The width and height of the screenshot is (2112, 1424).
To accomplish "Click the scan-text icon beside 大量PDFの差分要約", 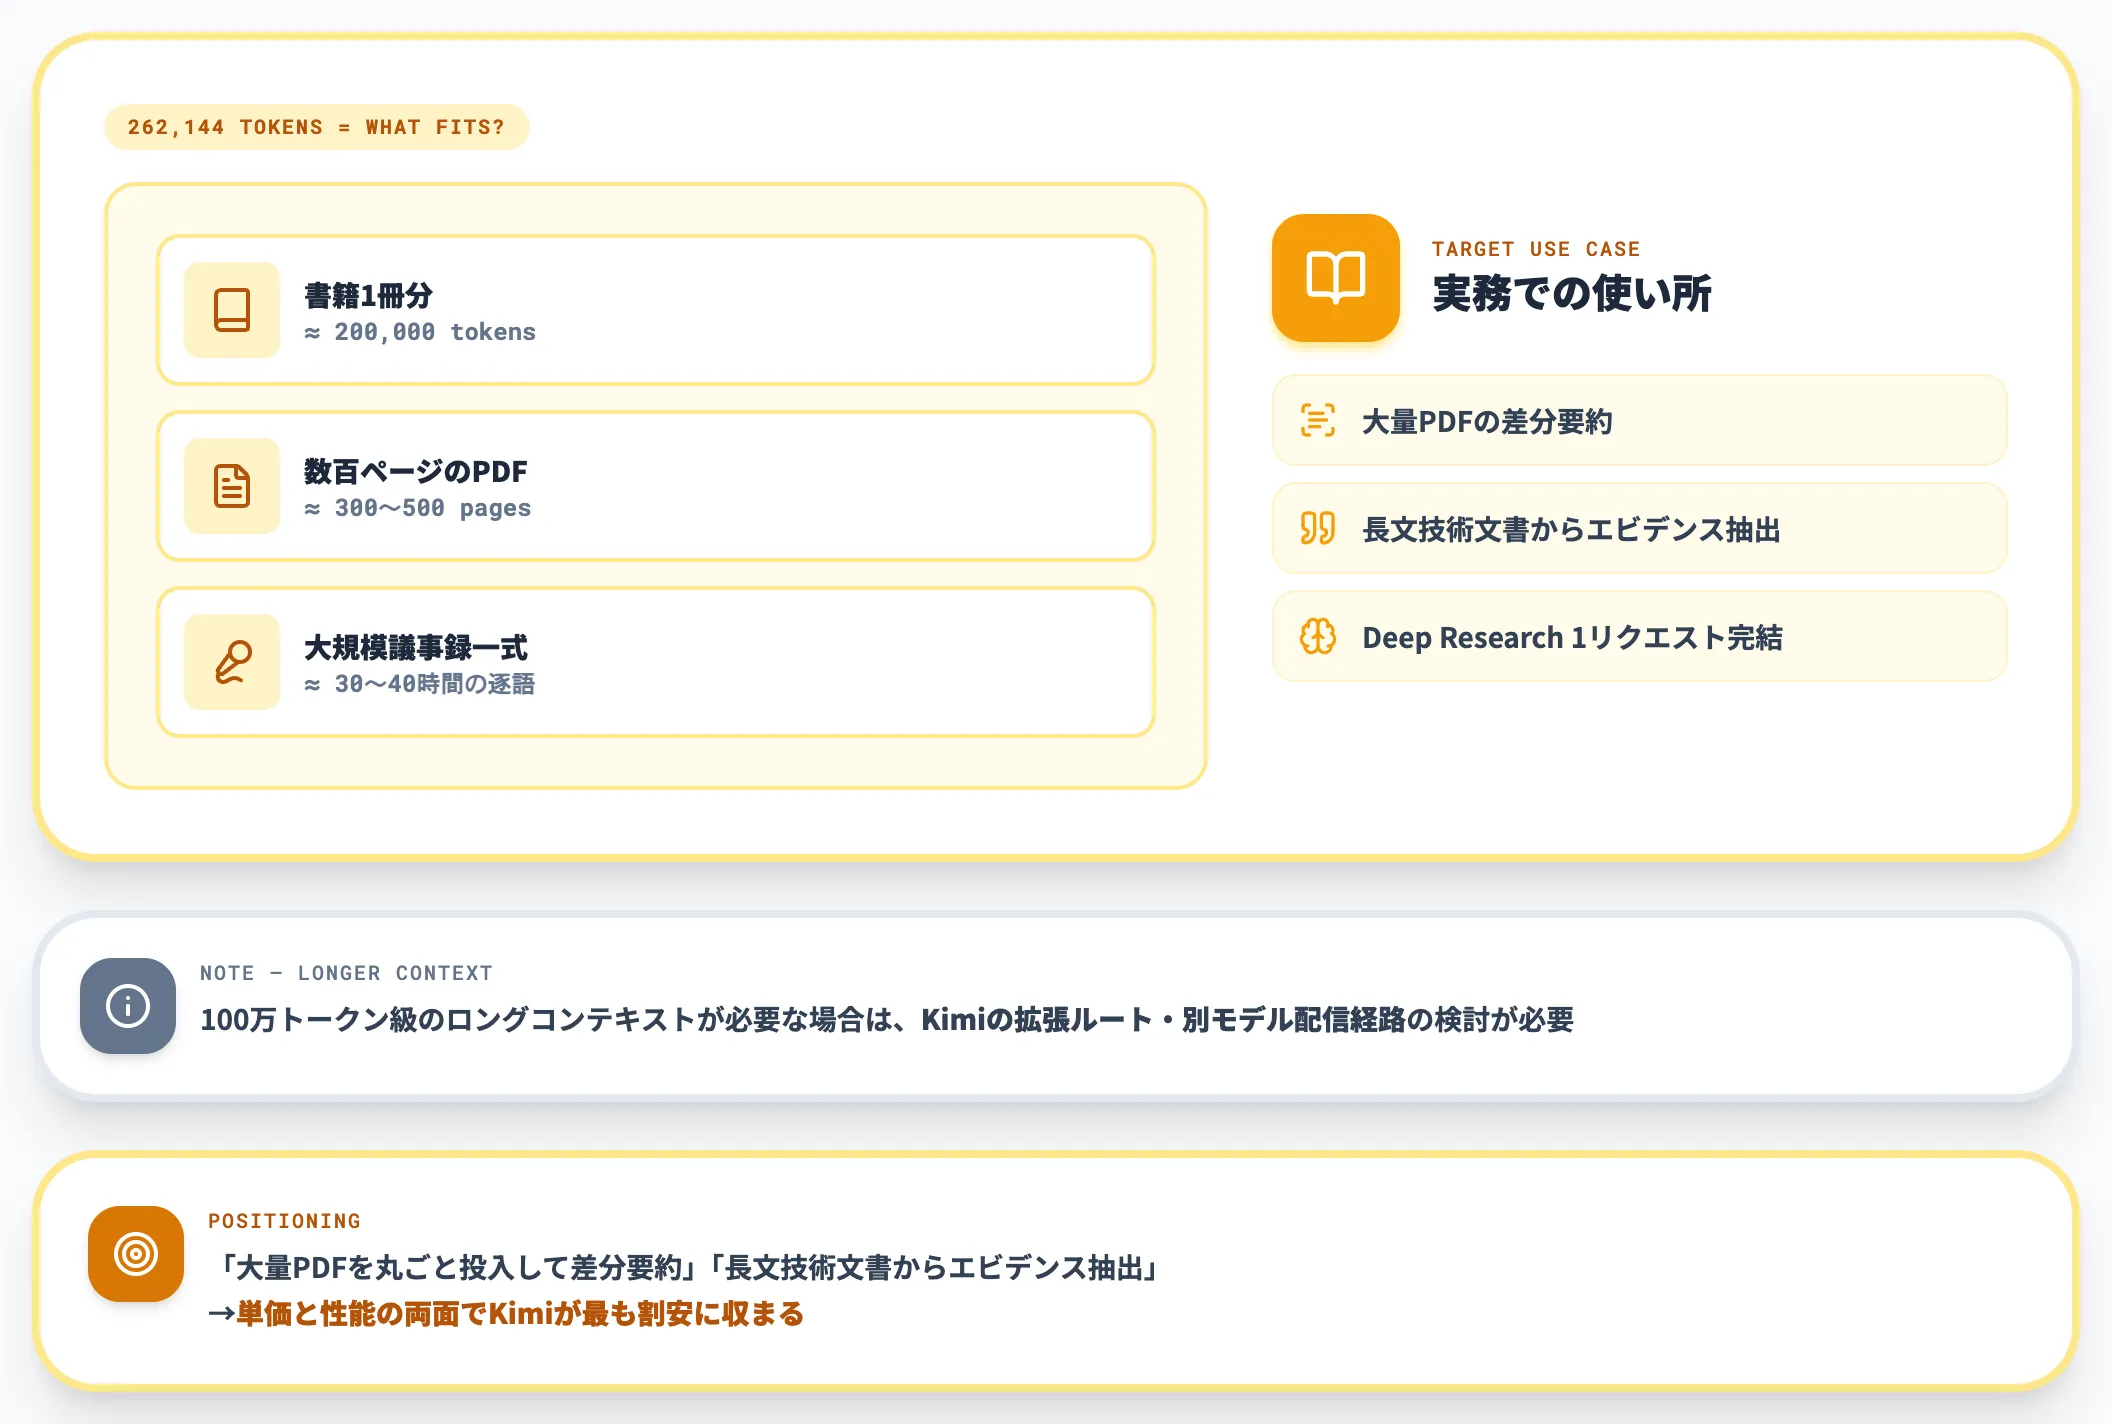I will [1318, 420].
